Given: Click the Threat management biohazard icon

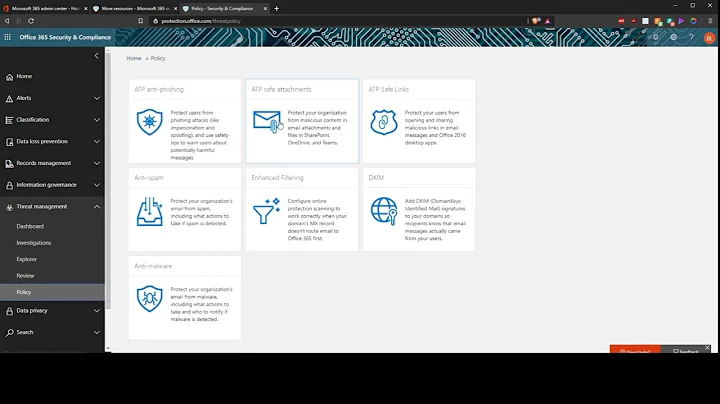Looking at the screenshot, I should point(9,207).
